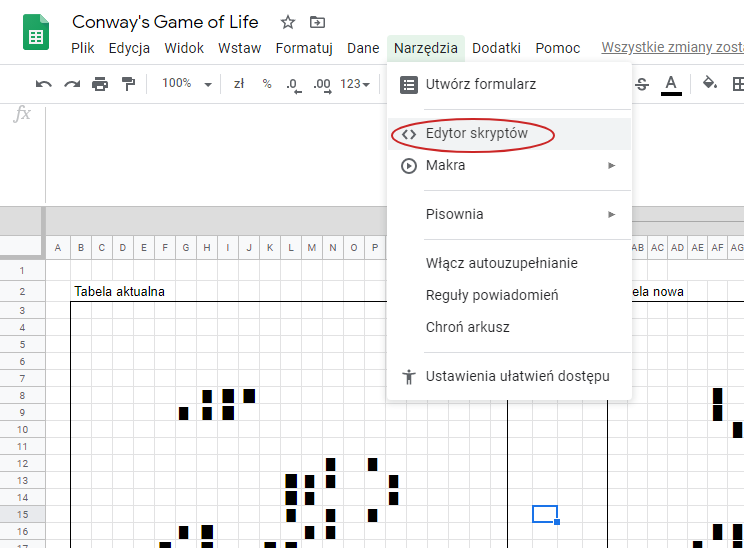Select column L header
The width and height of the screenshot is (744, 548).
pos(291,248)
